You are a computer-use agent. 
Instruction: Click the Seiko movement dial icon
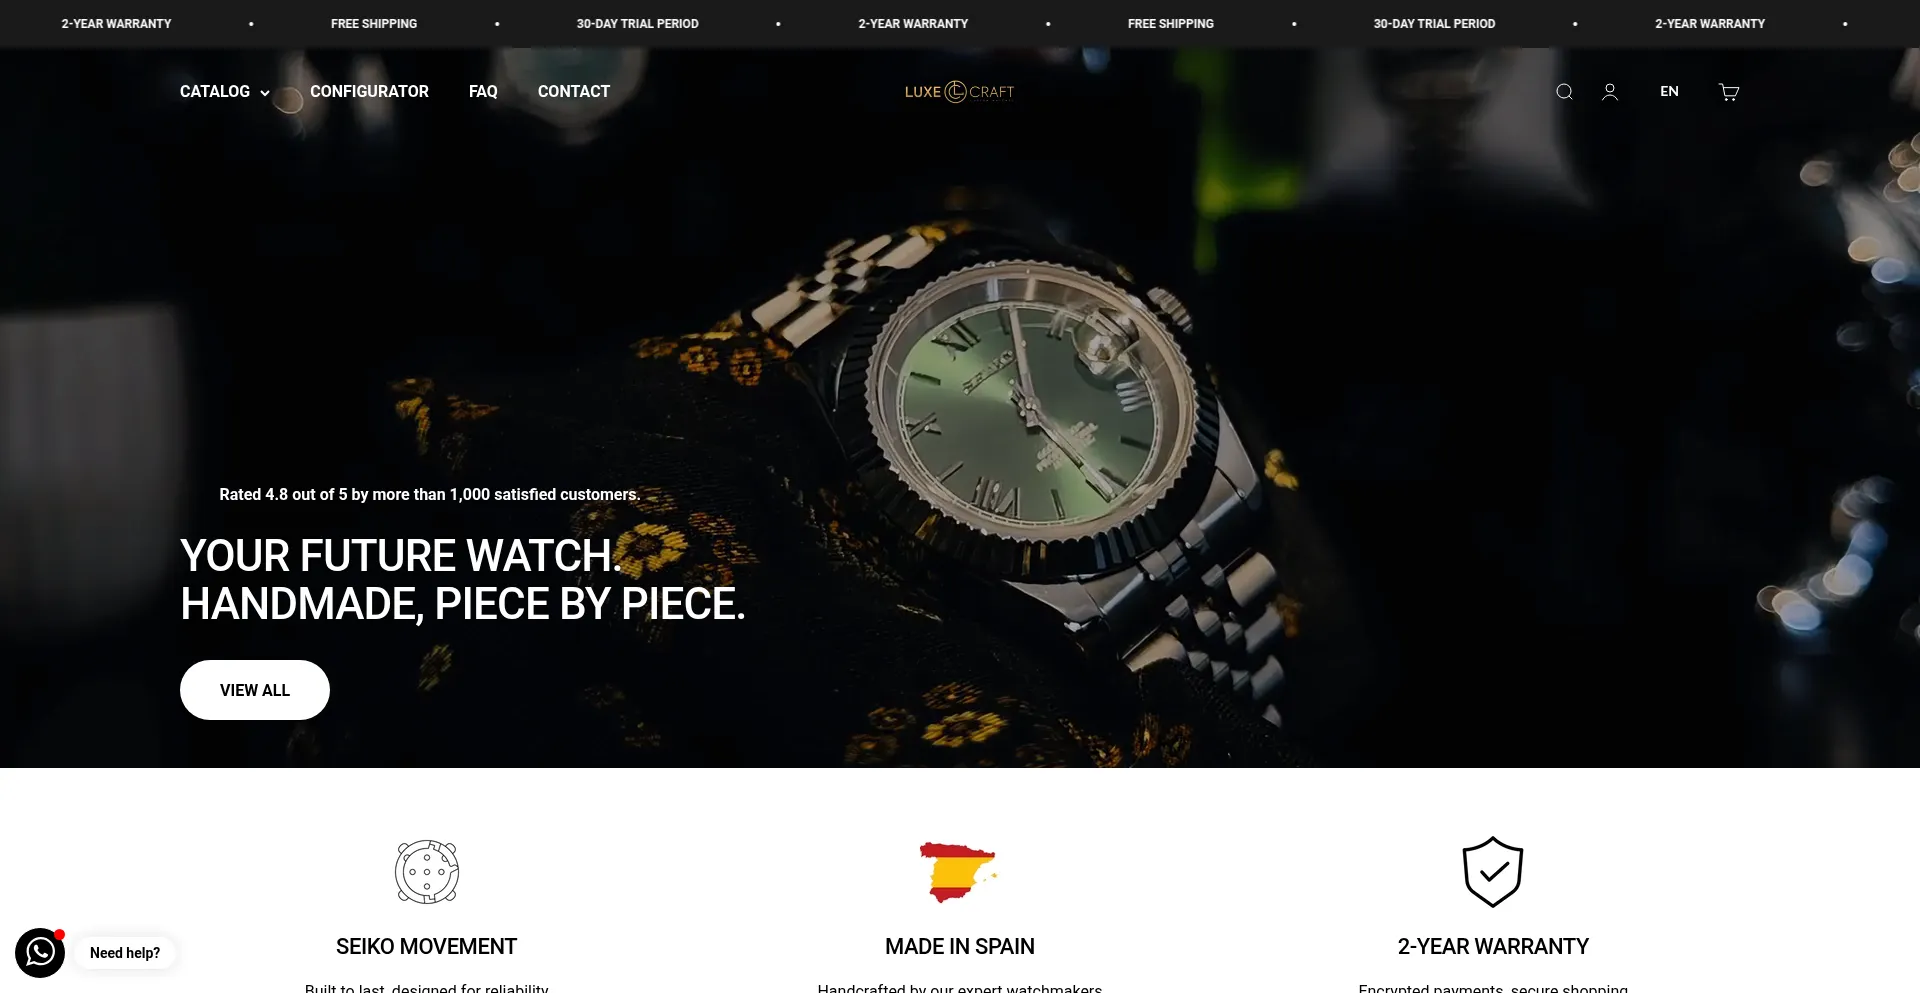coord(427,872)
